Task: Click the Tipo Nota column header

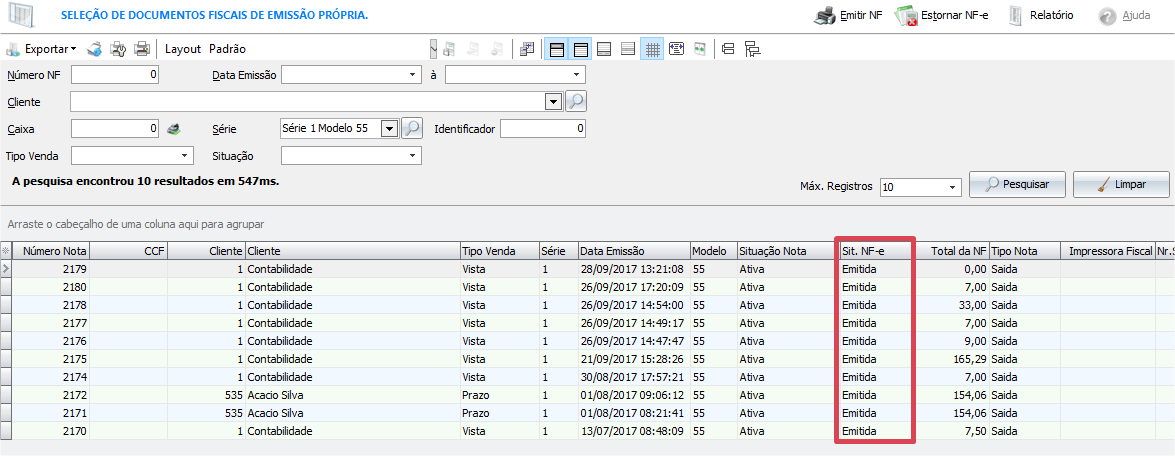Action: pyautogui.click(x=1024, y=251)
